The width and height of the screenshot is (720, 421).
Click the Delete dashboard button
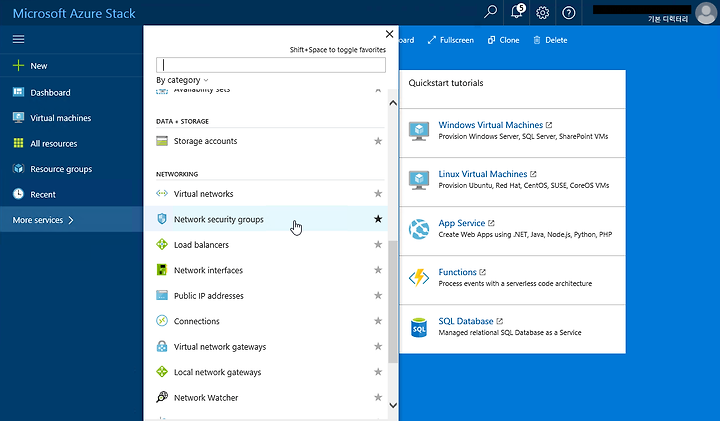550,40
